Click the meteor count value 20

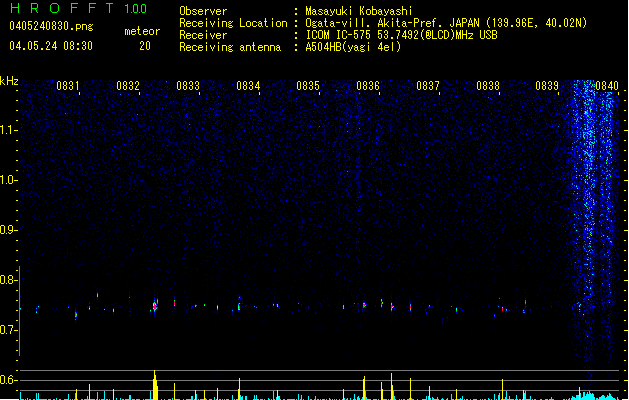click(x=145, y=46)
